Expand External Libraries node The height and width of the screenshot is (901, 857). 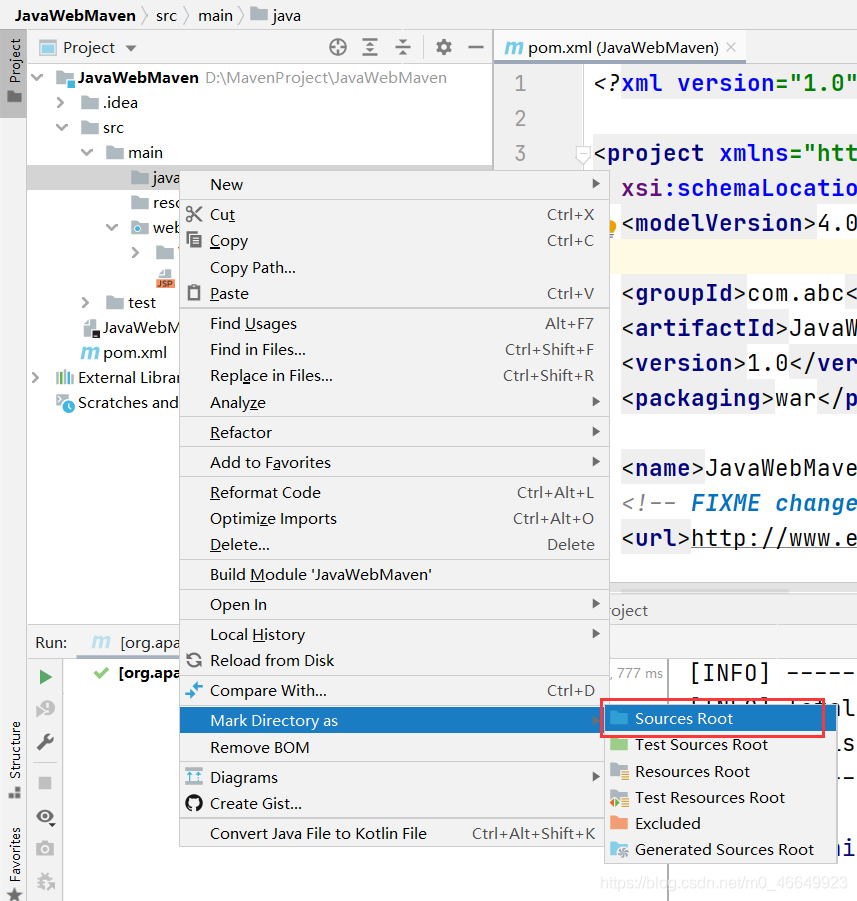pyautogui.click(x=36, y=378)
